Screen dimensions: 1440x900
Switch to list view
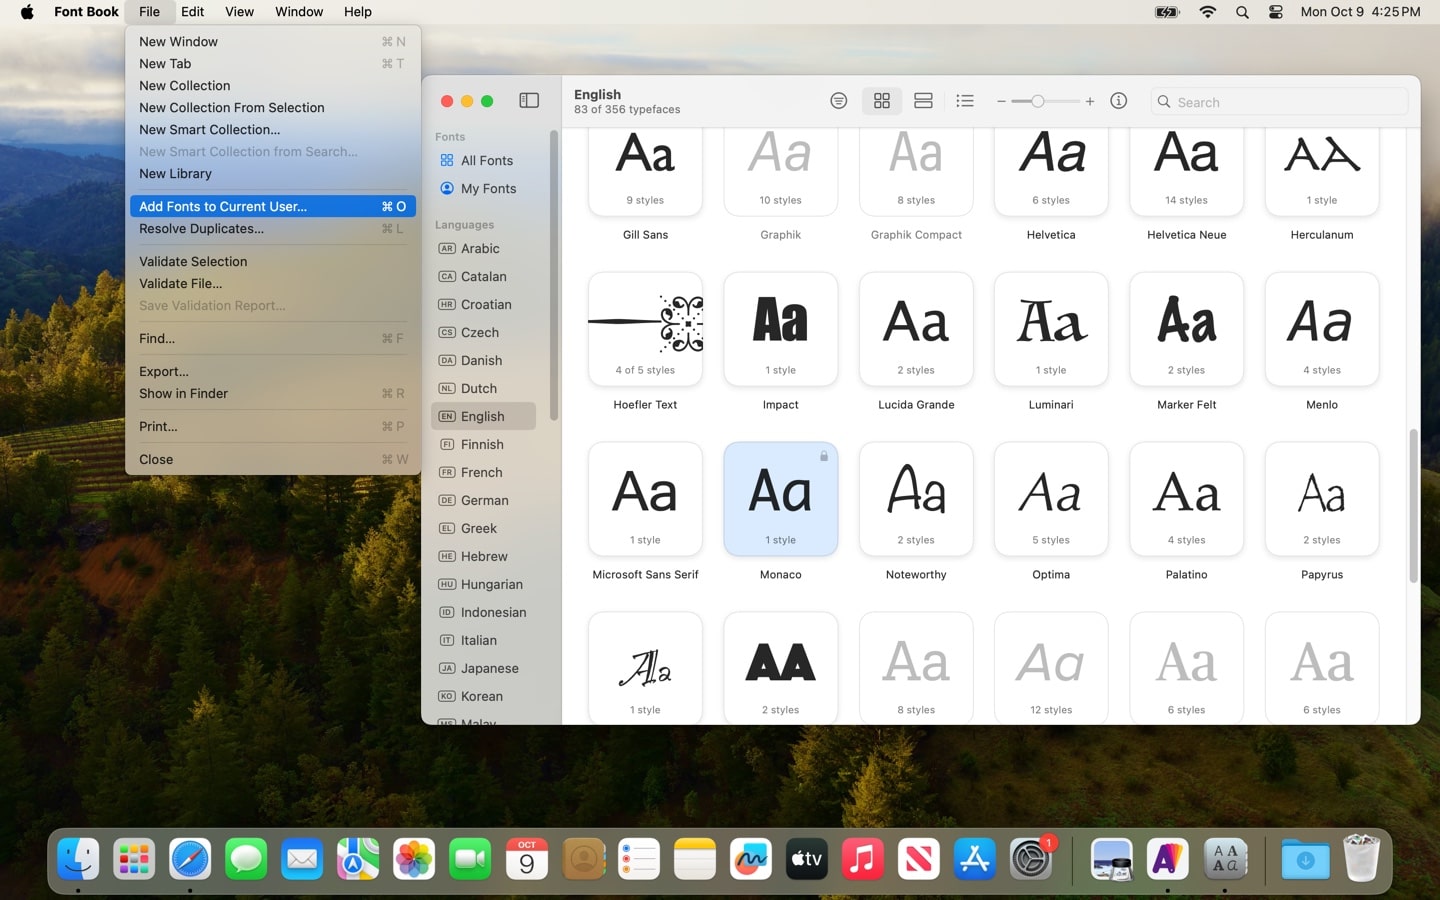(965, 101)
